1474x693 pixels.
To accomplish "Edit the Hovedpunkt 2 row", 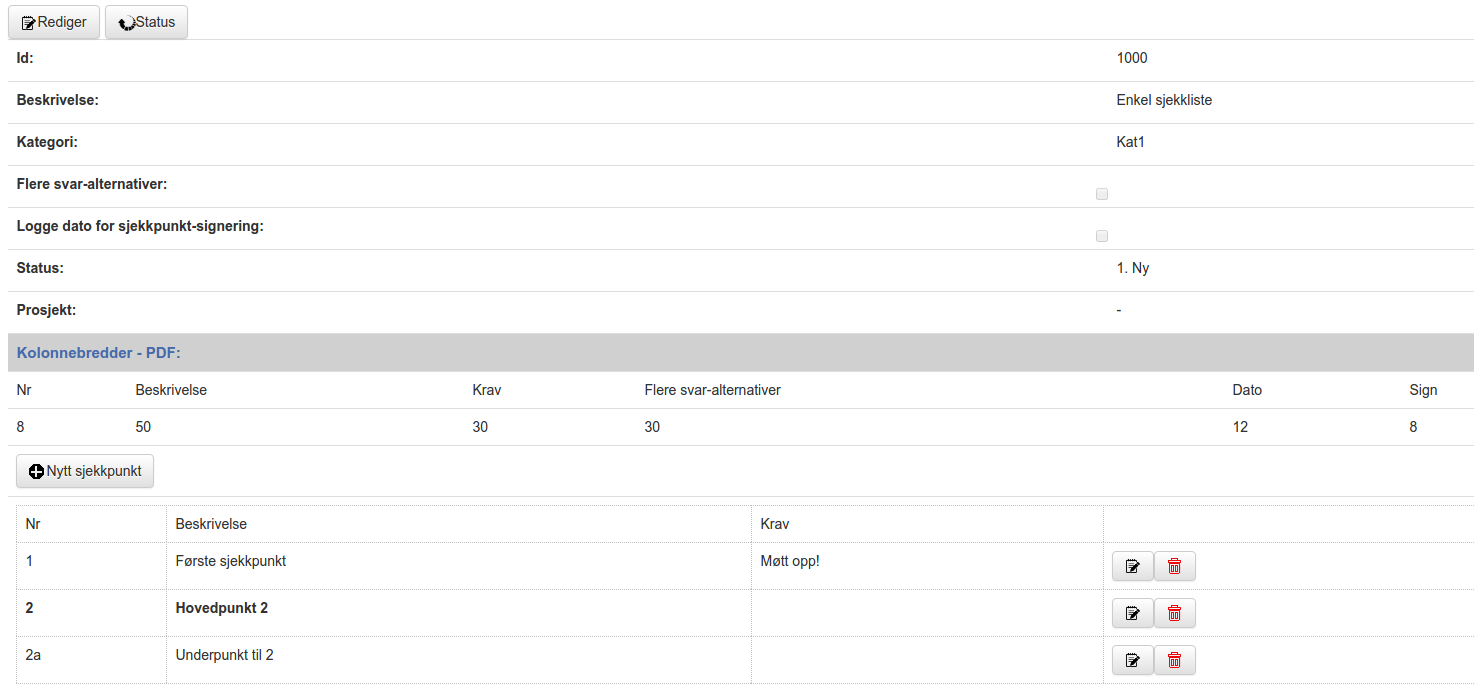I will coord(1133,613).
